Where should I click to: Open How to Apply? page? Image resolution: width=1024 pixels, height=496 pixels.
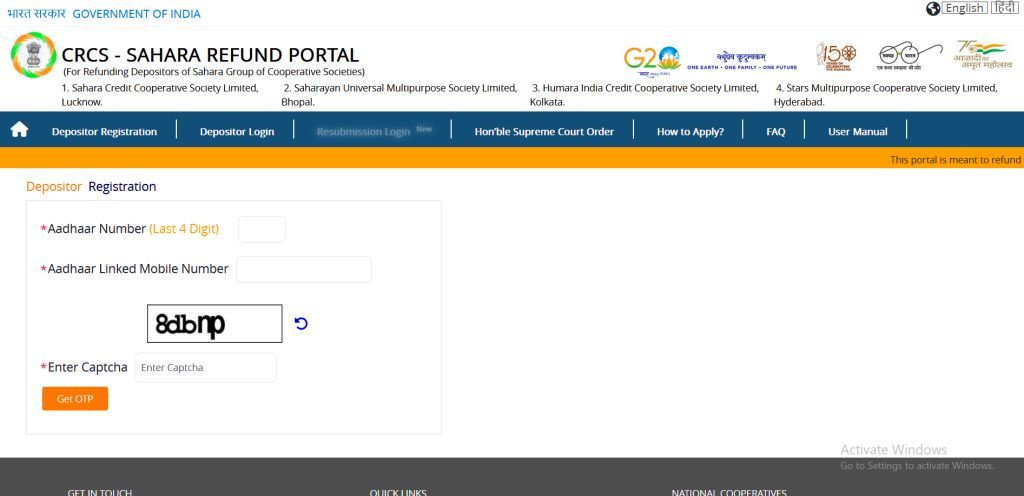[690, 131]
